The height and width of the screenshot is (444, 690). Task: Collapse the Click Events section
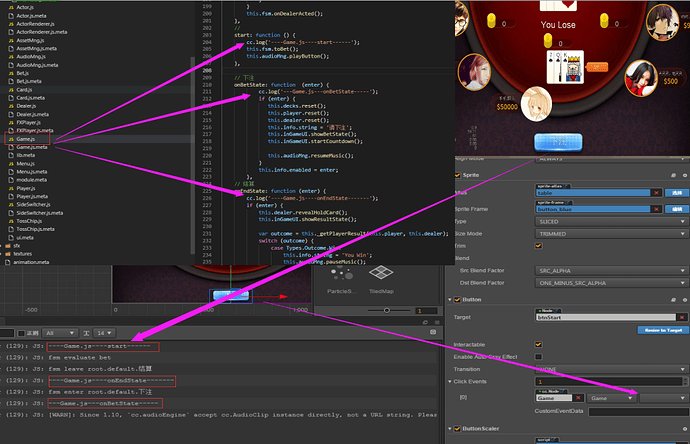[450, 382]
